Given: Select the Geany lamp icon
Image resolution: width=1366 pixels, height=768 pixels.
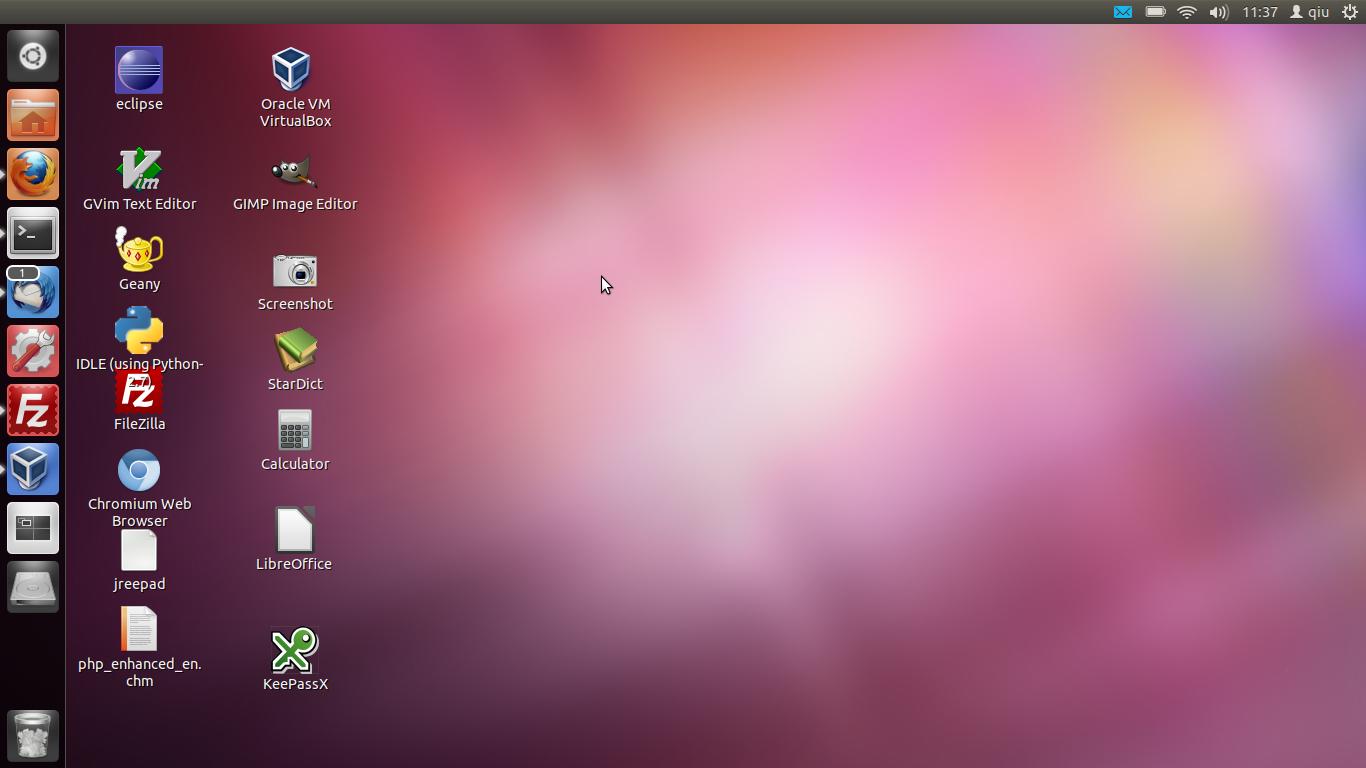Looking at the screenshot, I should tap(139, 250).
